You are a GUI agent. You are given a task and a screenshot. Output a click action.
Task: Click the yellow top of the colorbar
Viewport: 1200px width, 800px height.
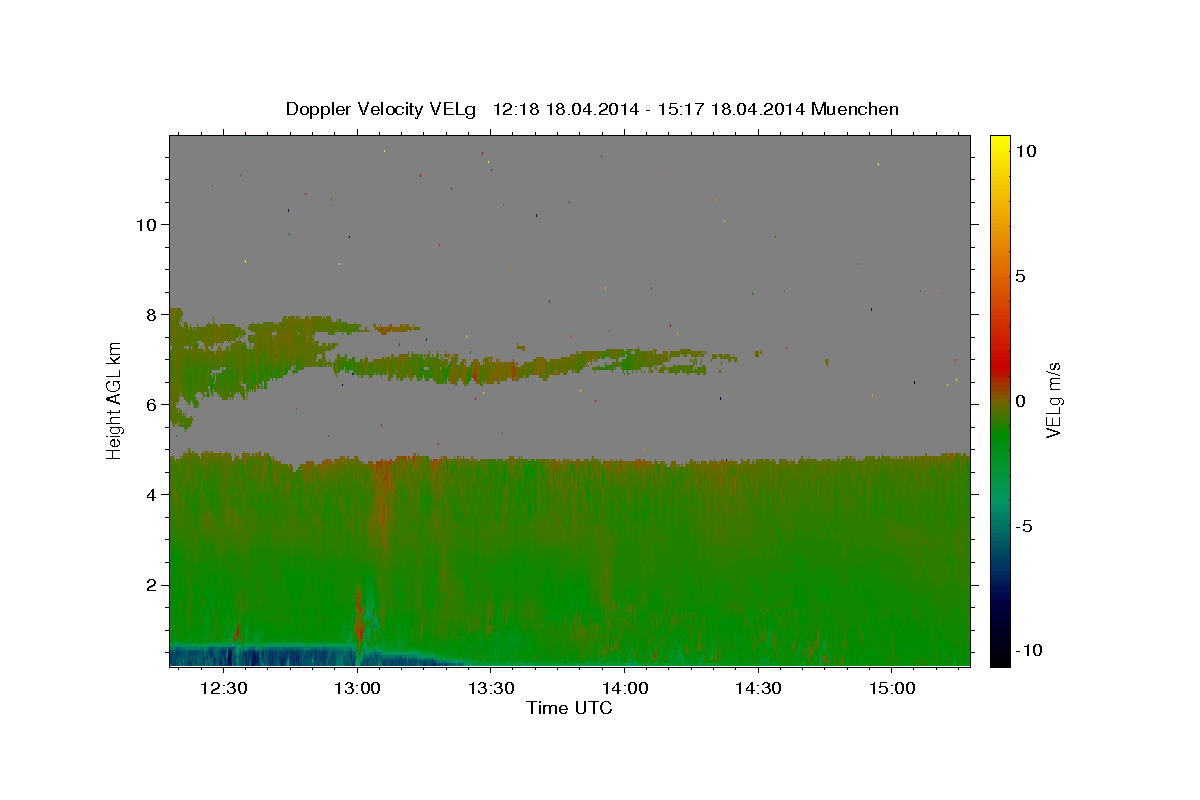[x=1000, y=145]
